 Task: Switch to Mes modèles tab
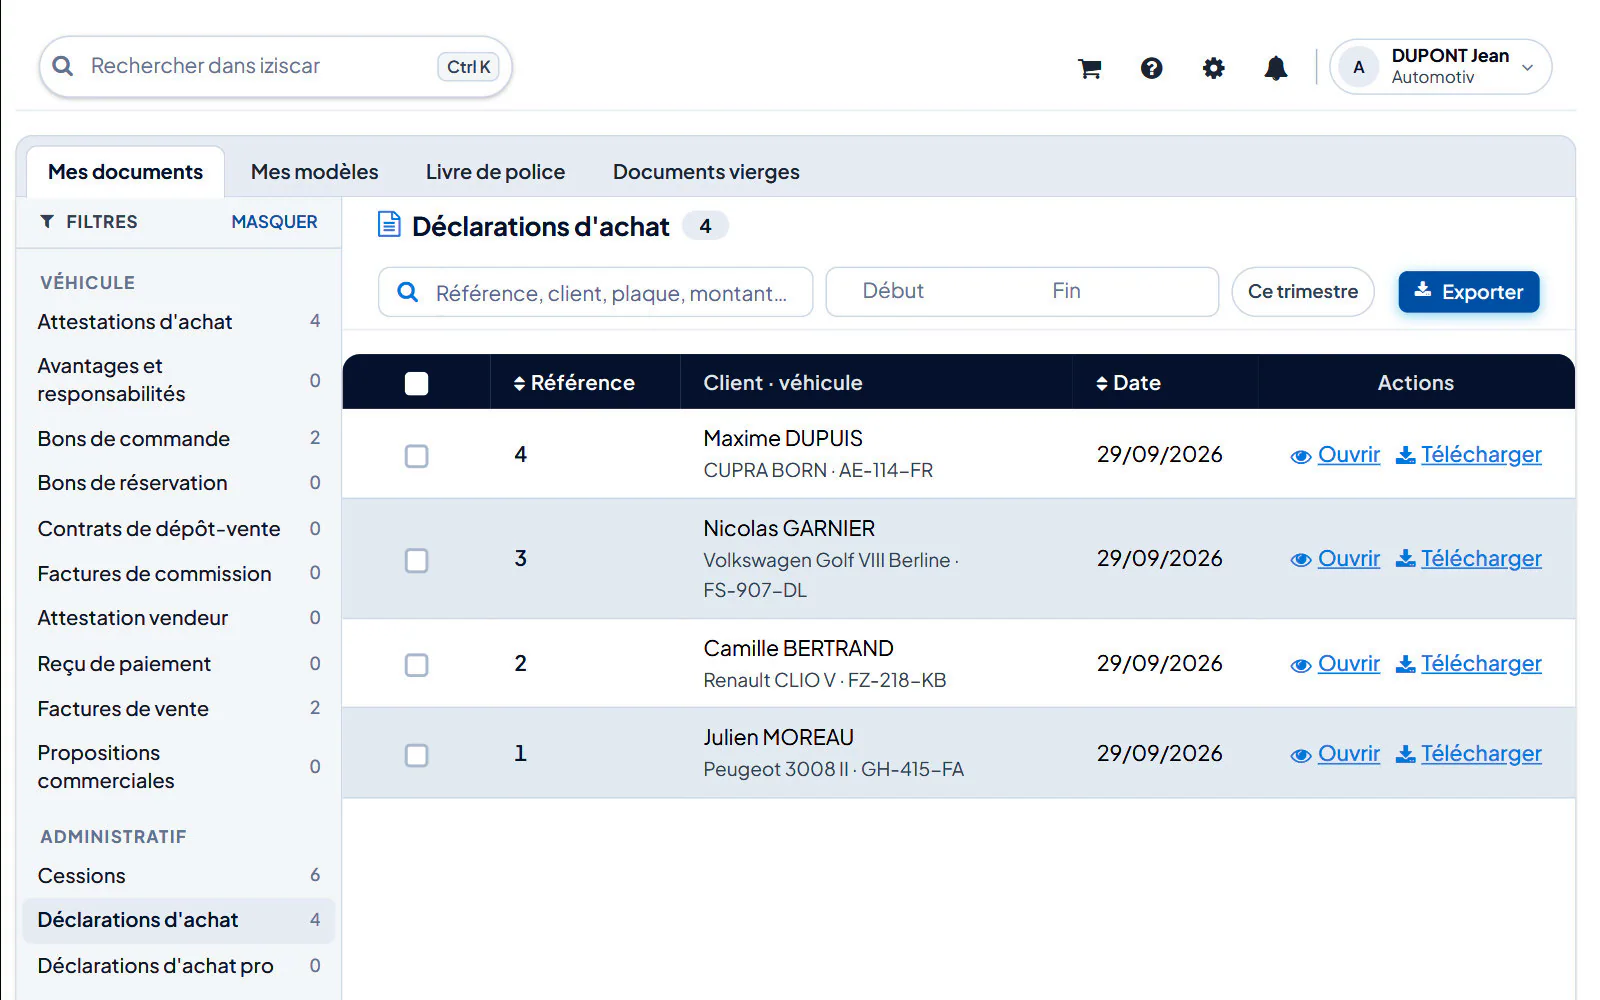coord(314,172)
